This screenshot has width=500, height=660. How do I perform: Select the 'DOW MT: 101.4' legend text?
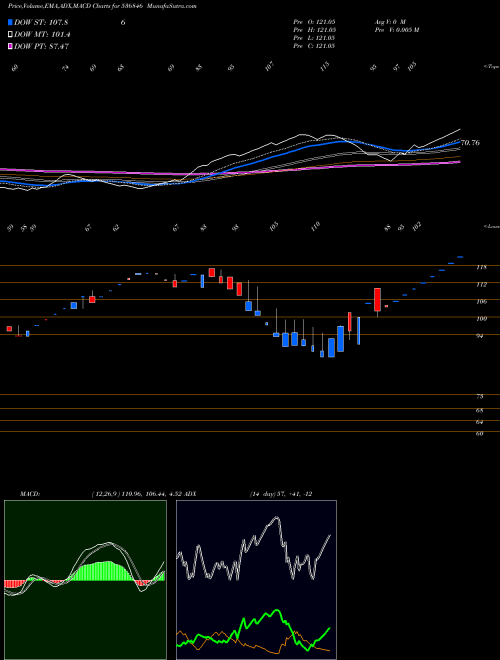pyautogui.click(x=42, y=35)
